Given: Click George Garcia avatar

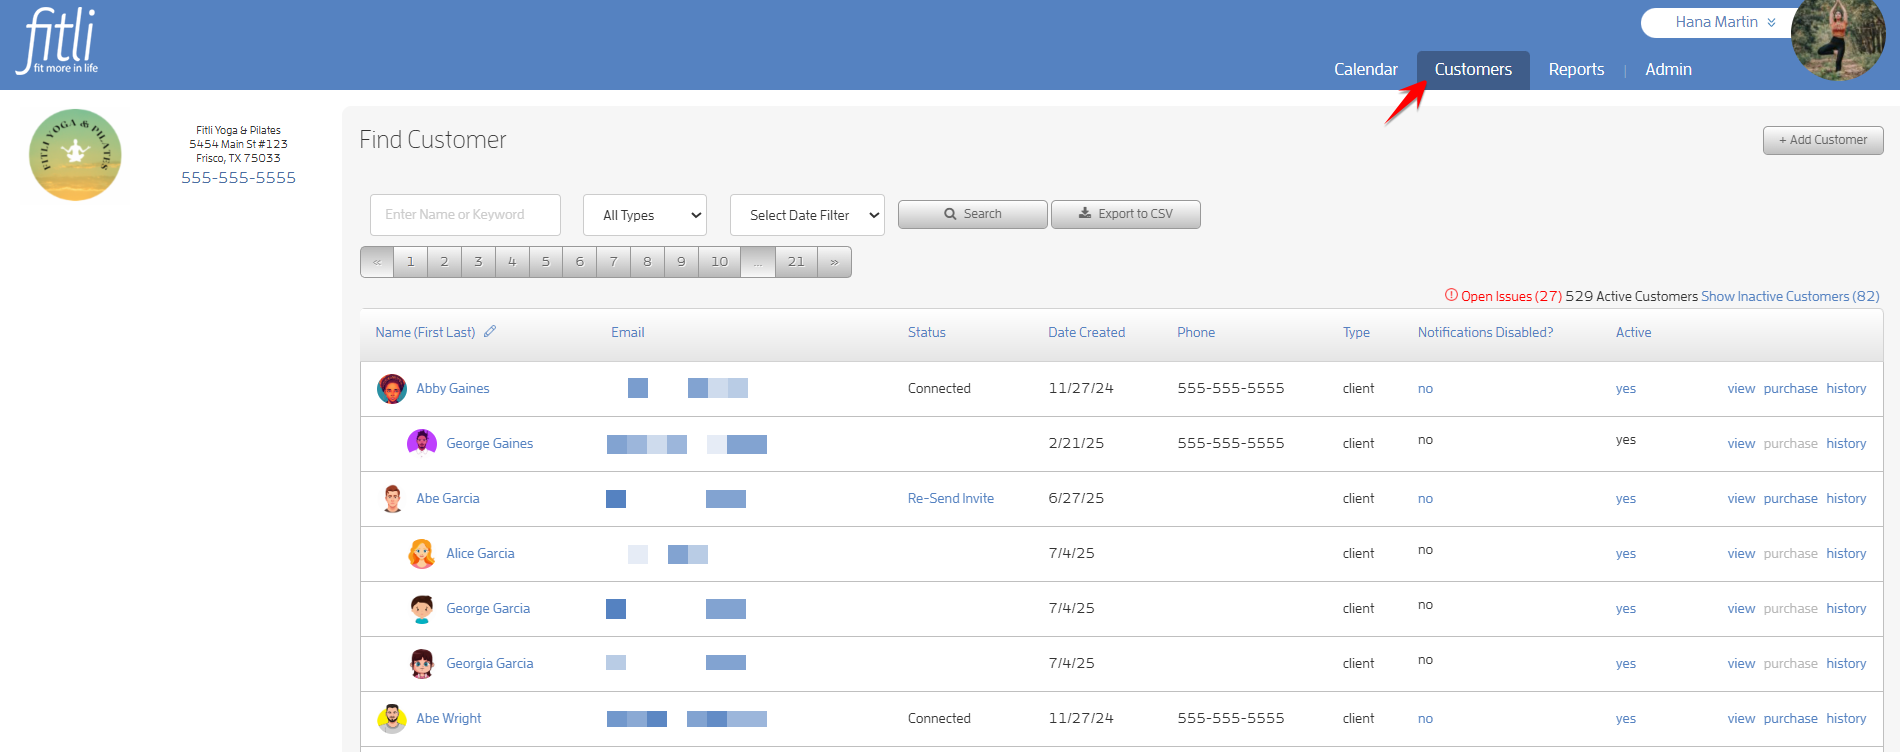Looking at the screenshot, I should tap(422, 608).
